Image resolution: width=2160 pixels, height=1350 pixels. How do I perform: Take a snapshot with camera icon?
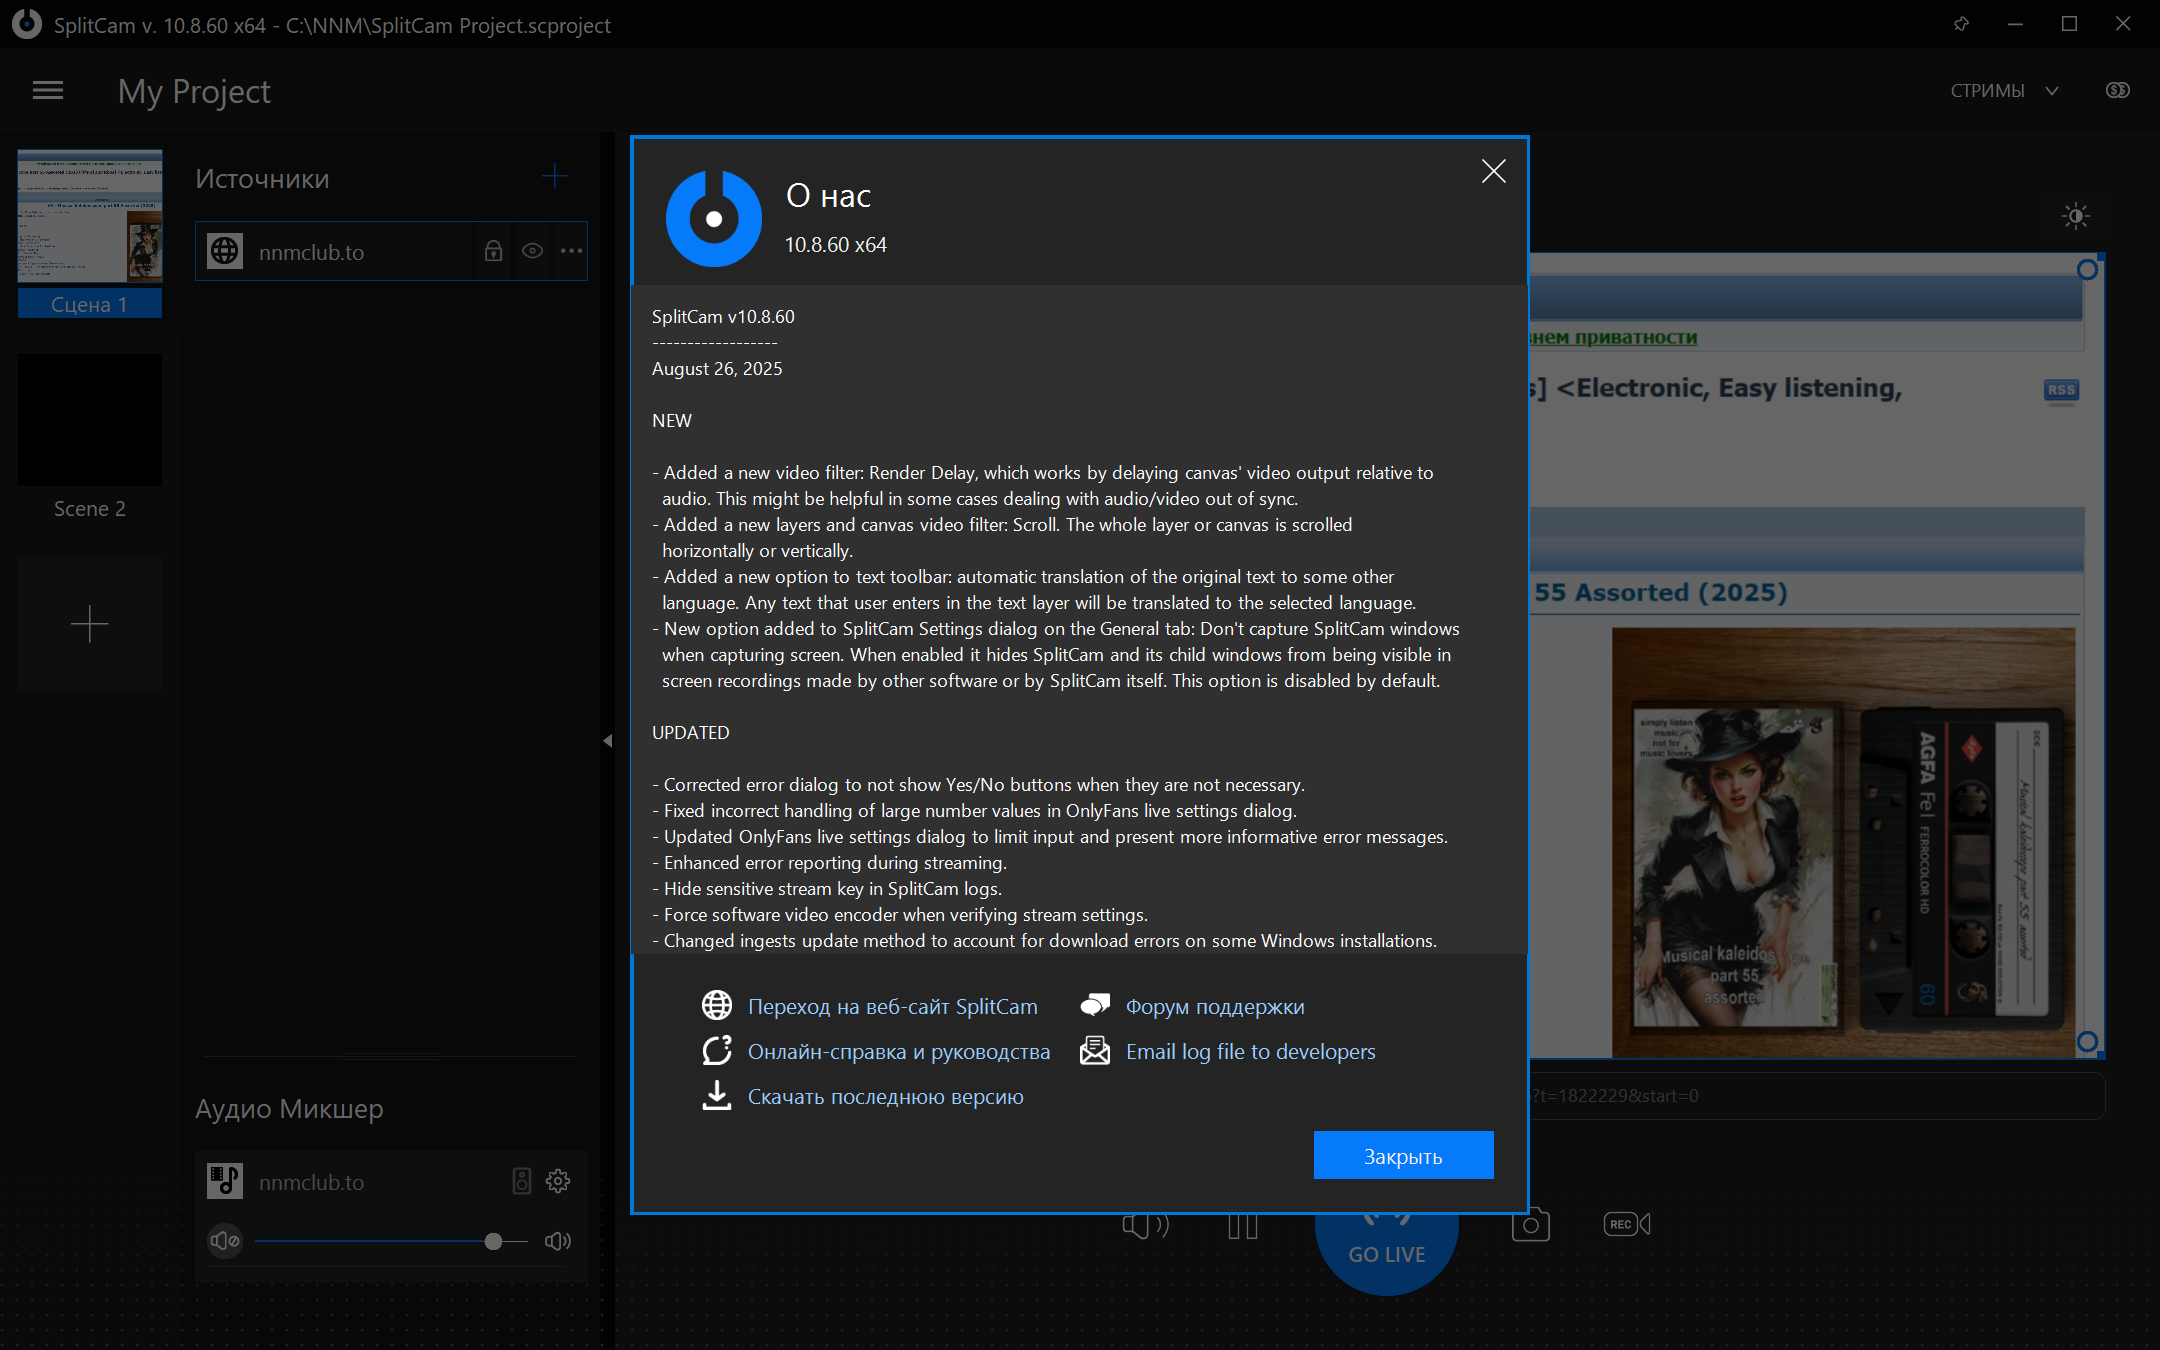[x=1530, y=1224]
